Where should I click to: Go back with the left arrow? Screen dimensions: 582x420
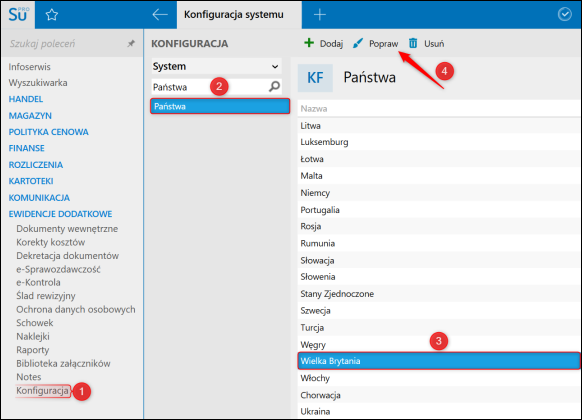[160, 15]
